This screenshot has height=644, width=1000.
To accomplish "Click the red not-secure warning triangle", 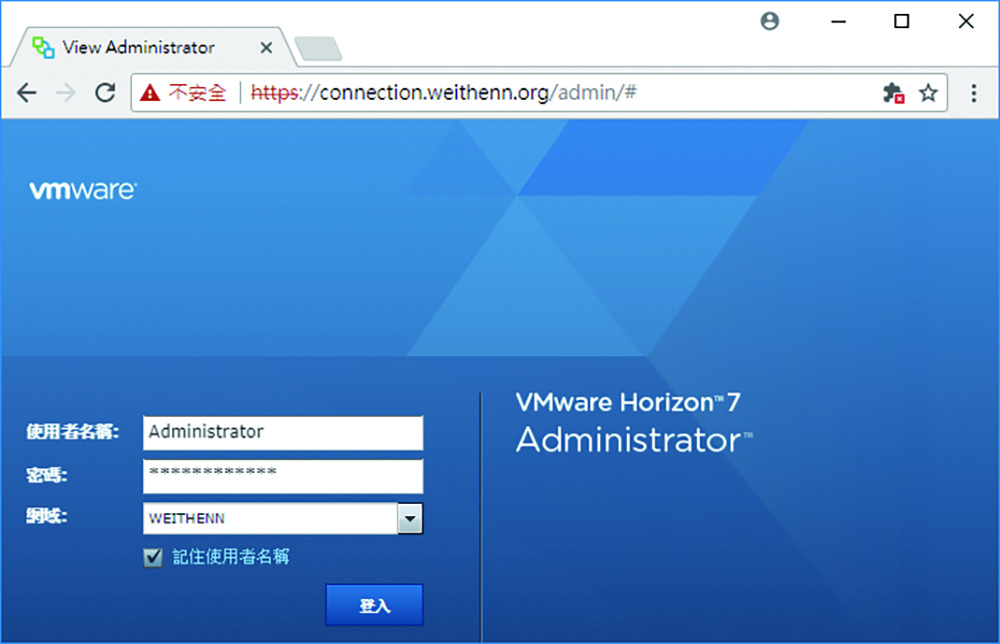I will click(x=150, y=93).
